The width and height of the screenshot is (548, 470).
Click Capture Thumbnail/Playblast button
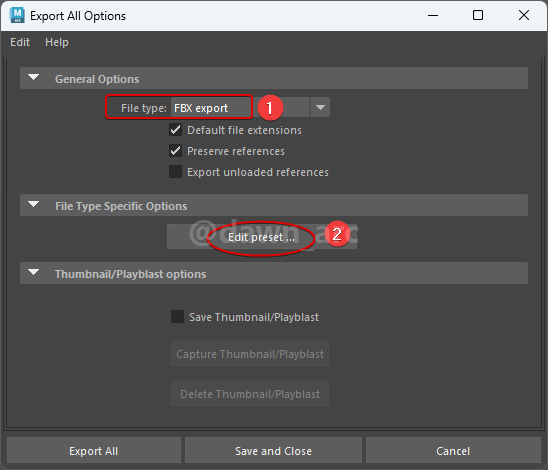coord(250,354)
